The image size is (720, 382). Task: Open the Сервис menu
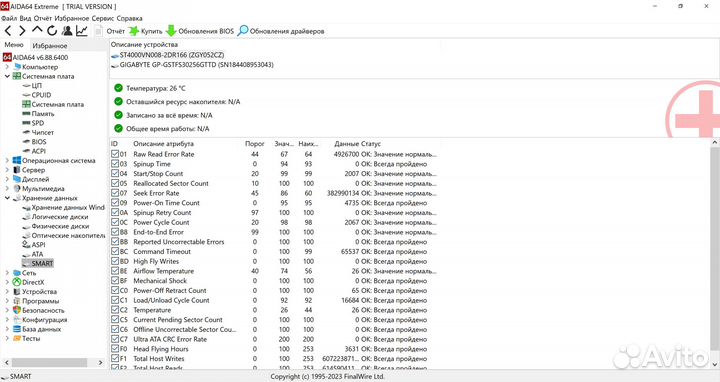pyautogui.click(x=103, y=18)
